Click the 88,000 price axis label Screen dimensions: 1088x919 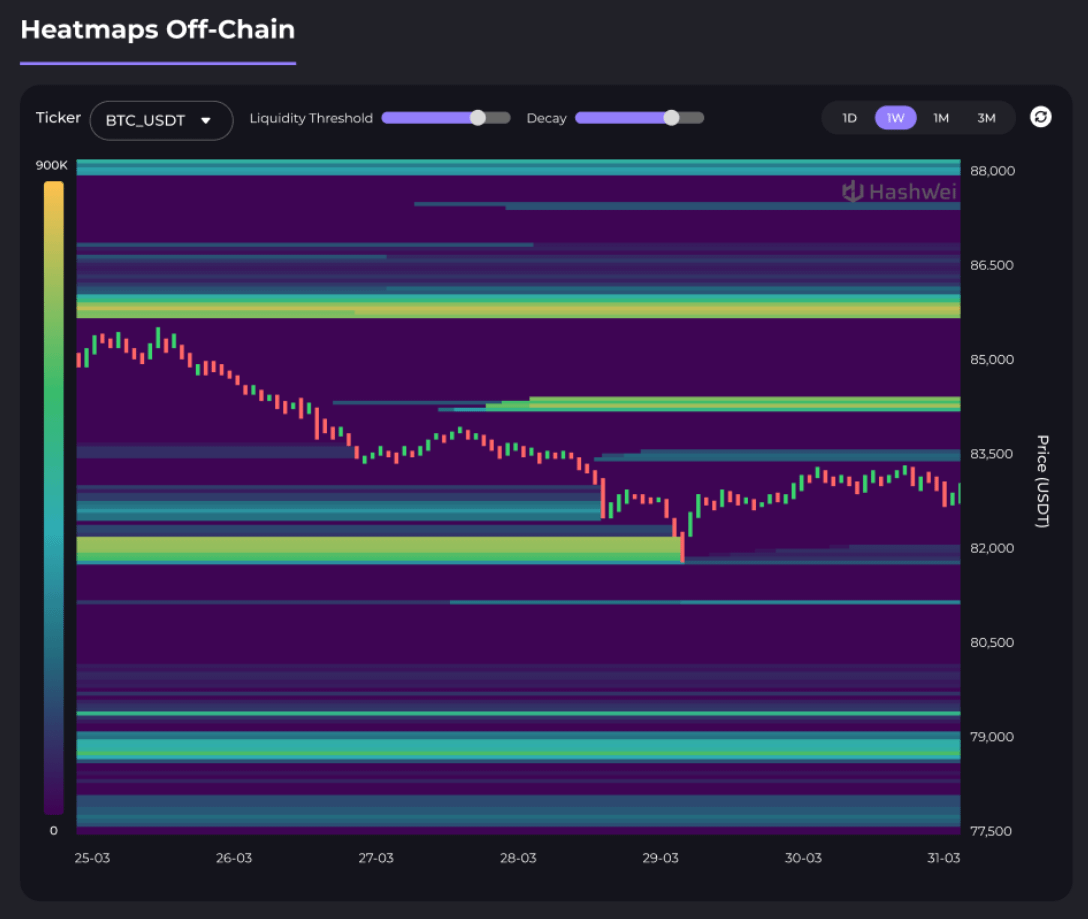coord(992,171)
